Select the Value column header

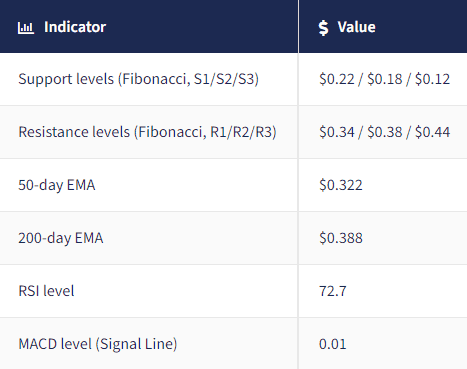383,26
